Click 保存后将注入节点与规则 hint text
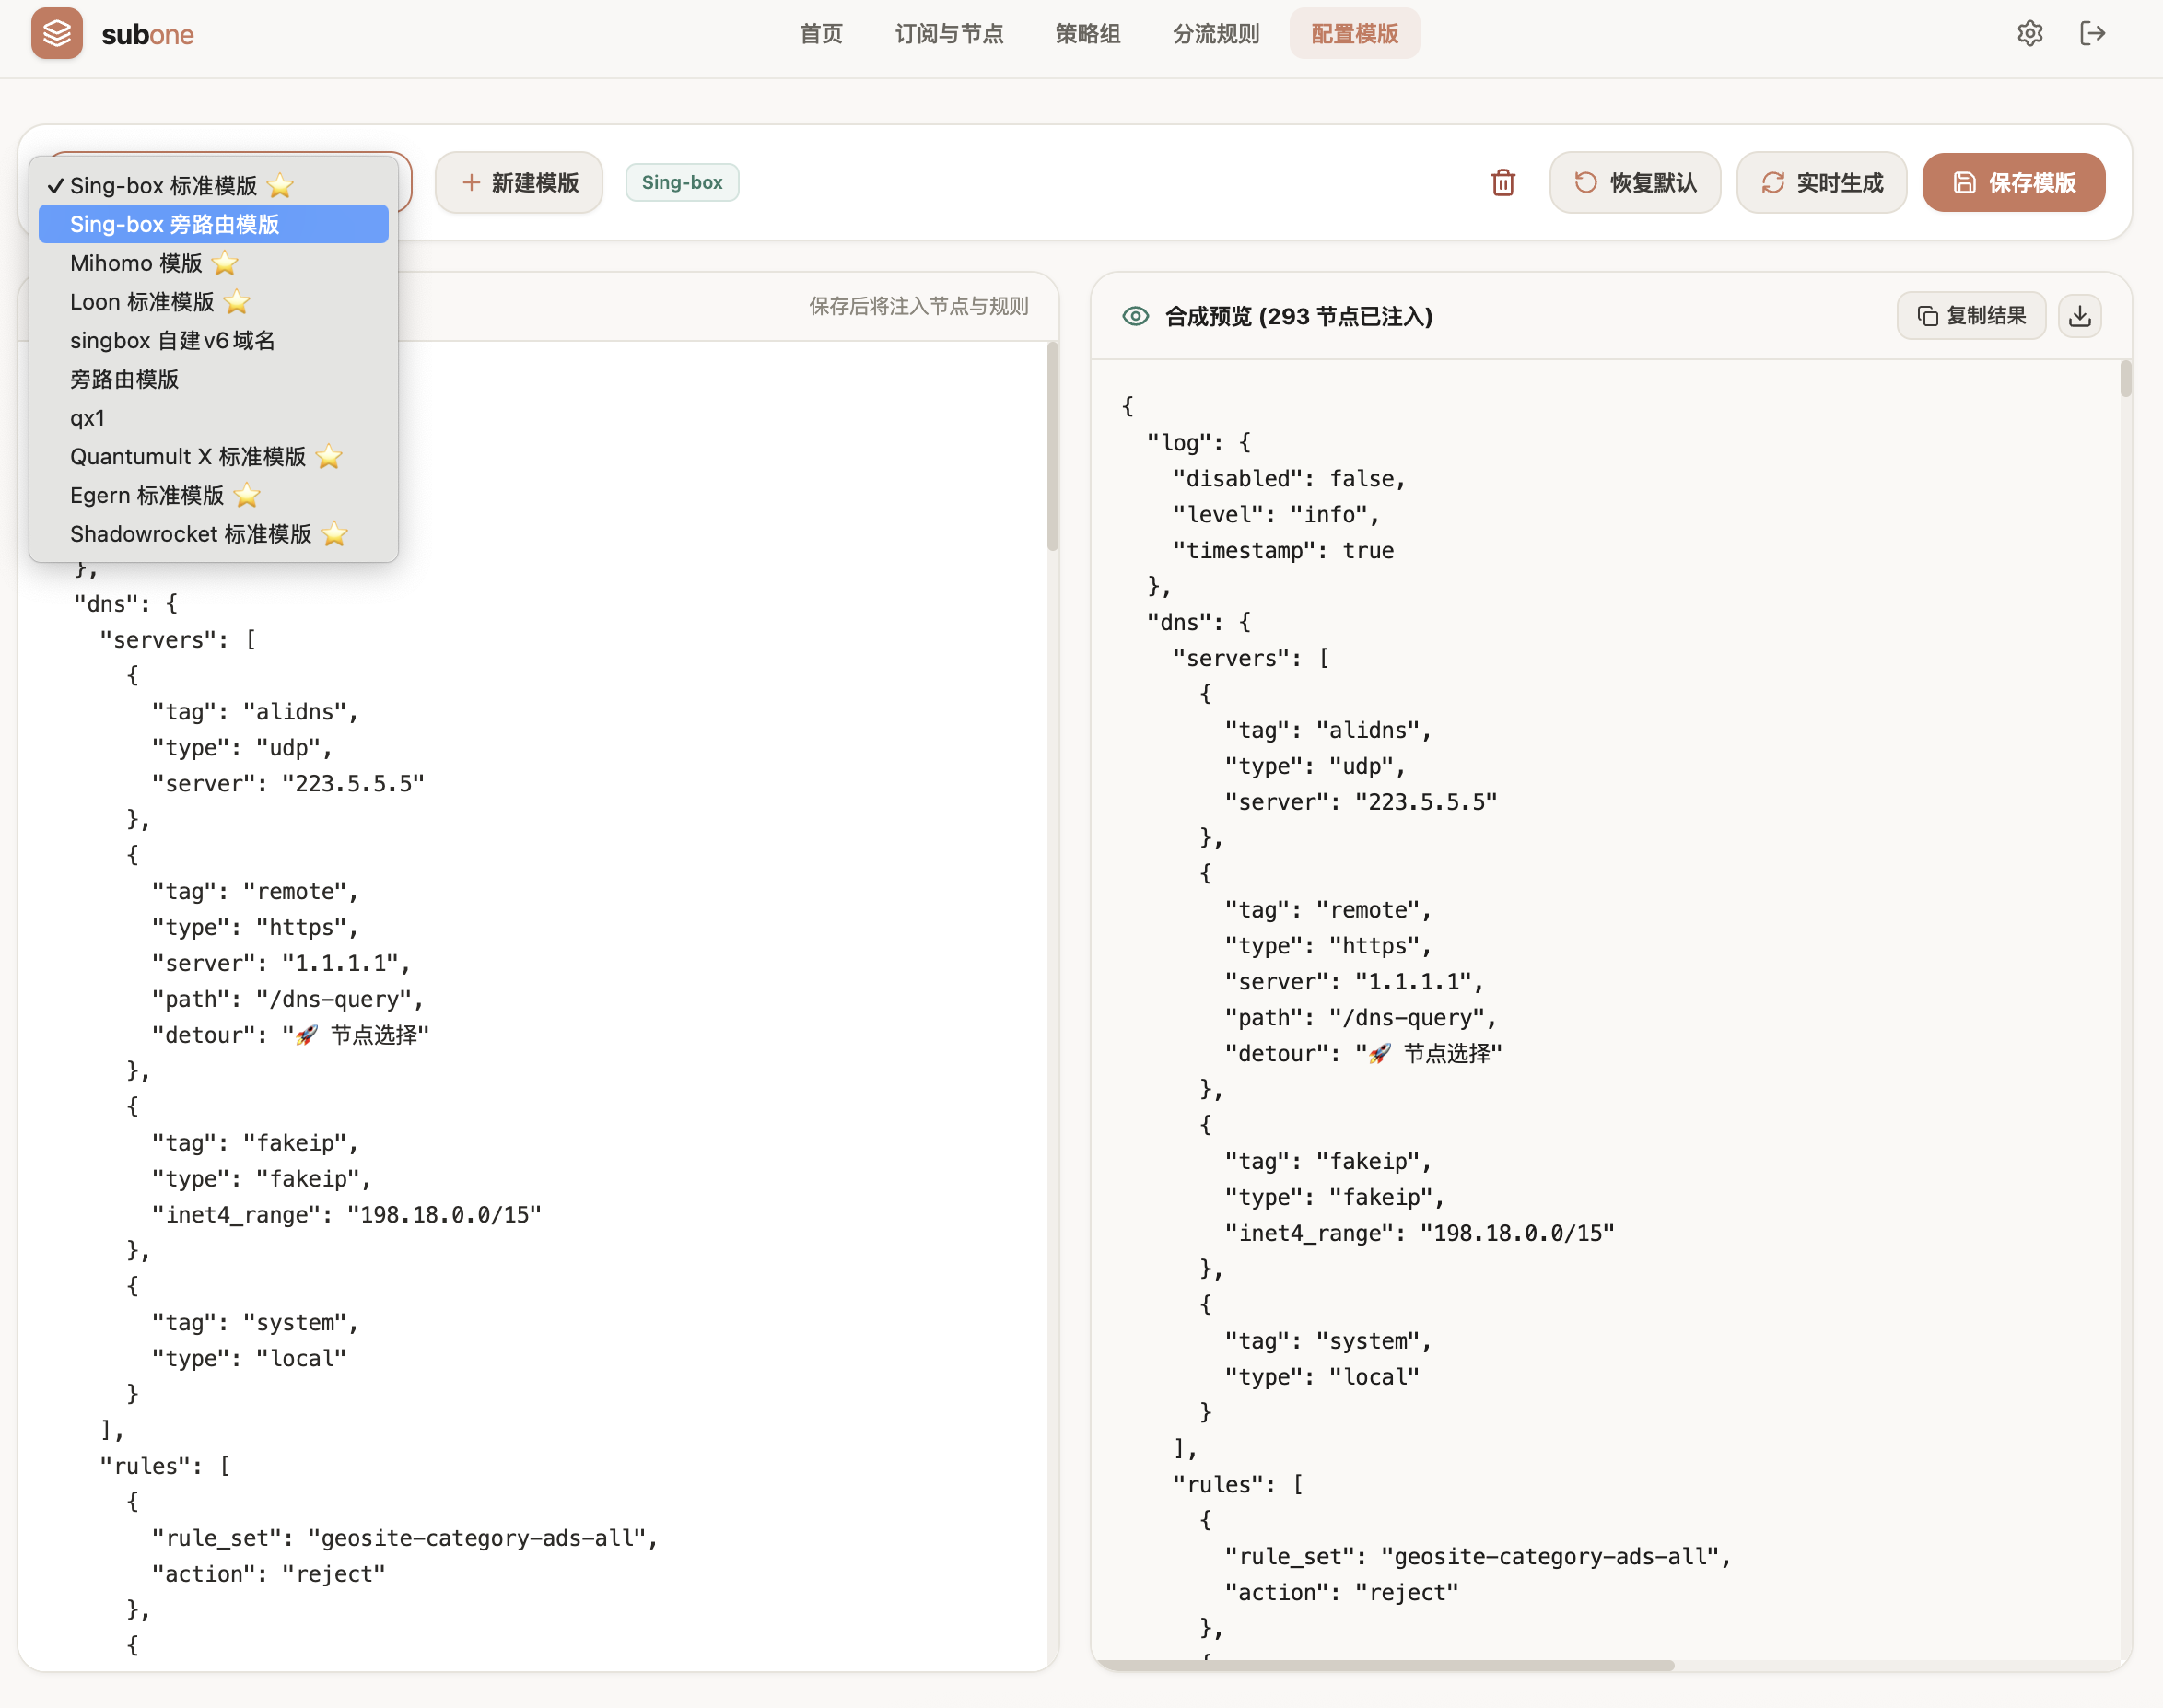The height and width of the screenshot is (1708, 2163). (919, 306)
